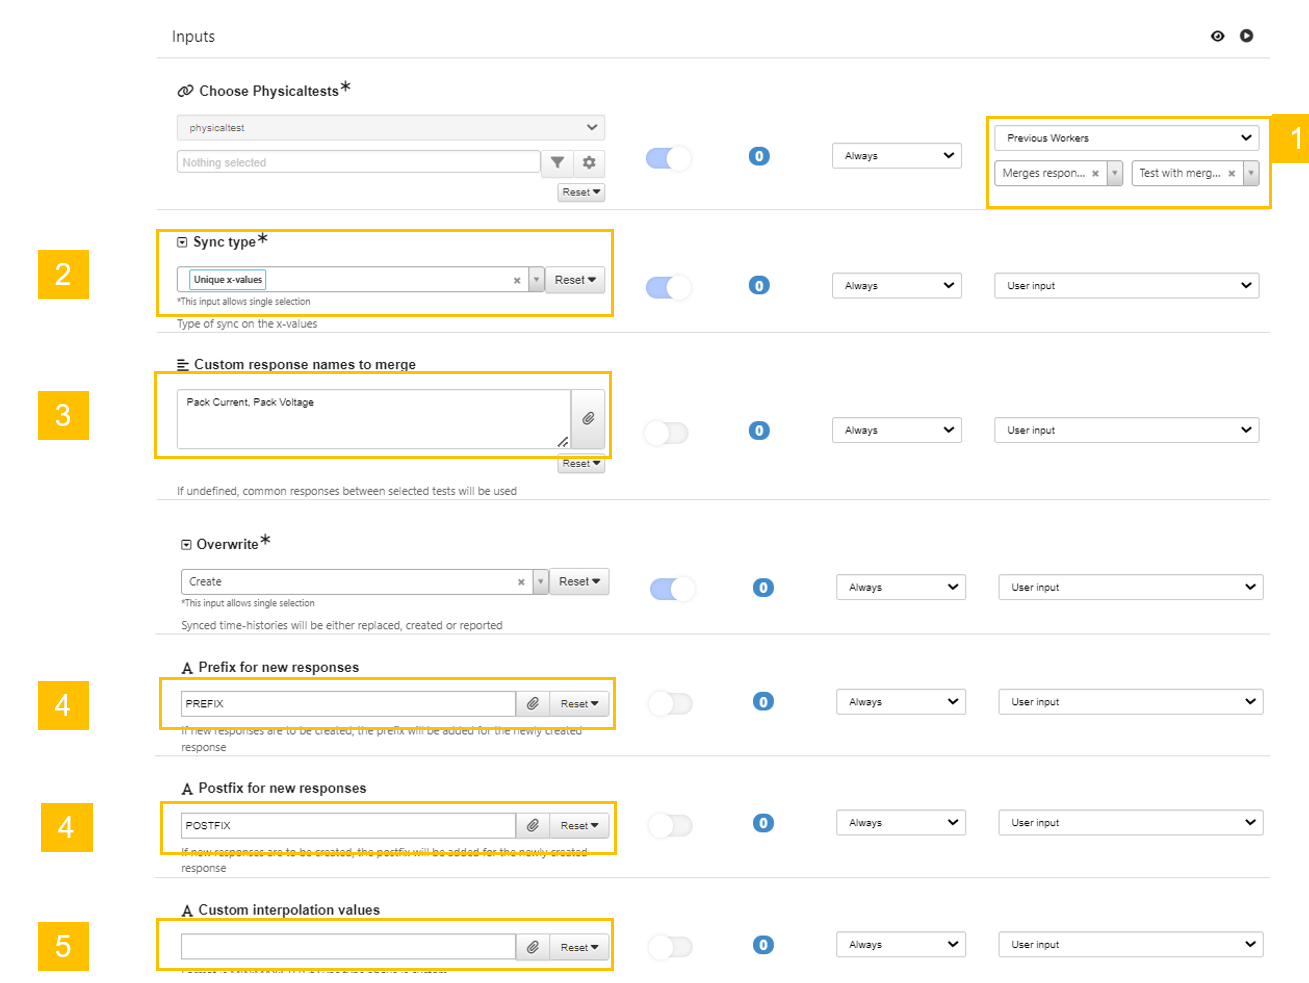Click the blue 0 badge for Sync type

click(759, 286)
